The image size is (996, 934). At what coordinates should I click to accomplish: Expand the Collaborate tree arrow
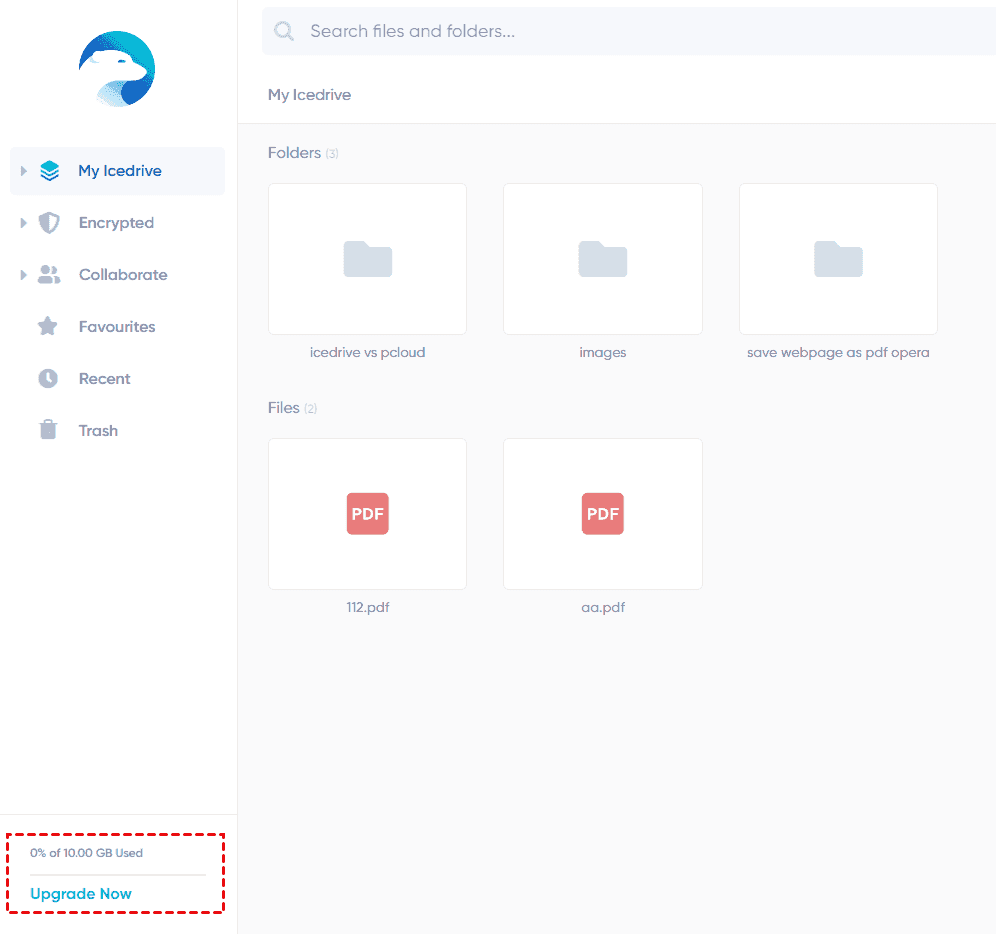(24, 275)
